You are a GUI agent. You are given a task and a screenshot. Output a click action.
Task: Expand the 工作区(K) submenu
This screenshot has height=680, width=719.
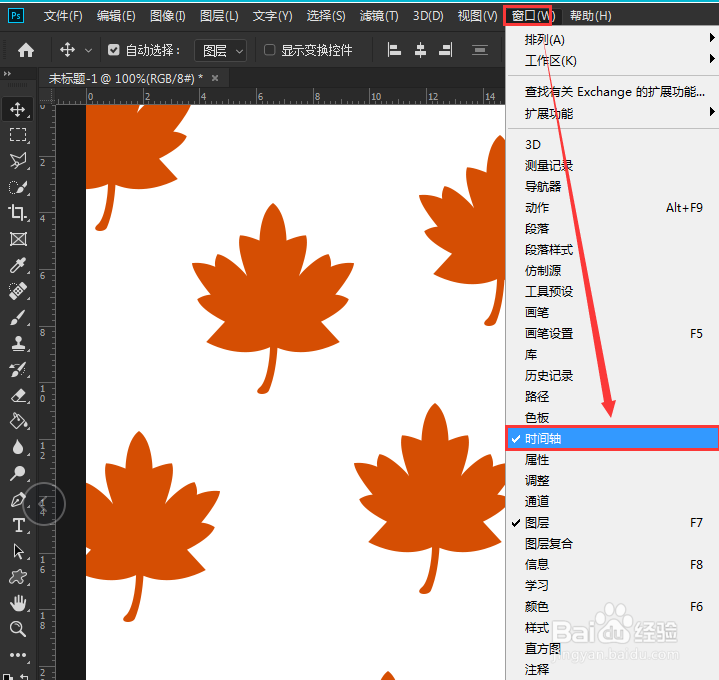tap(612, 61)
